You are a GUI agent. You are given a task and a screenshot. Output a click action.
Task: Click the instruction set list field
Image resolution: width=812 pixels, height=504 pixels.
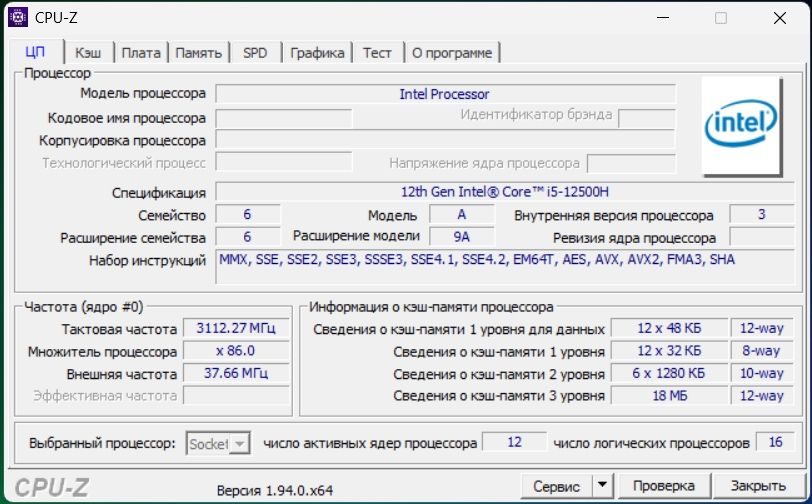505,267
